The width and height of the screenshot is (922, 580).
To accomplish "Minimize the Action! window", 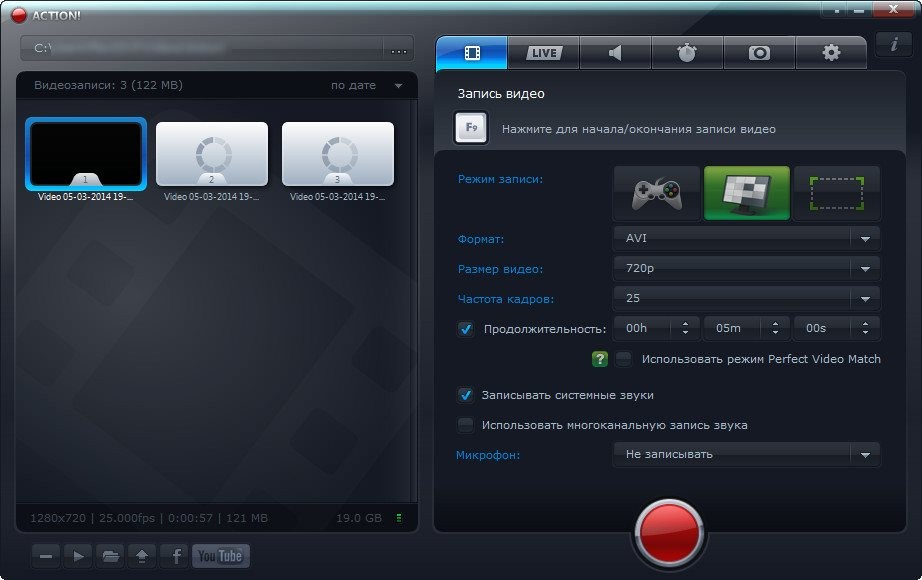I will coord(860,10).
